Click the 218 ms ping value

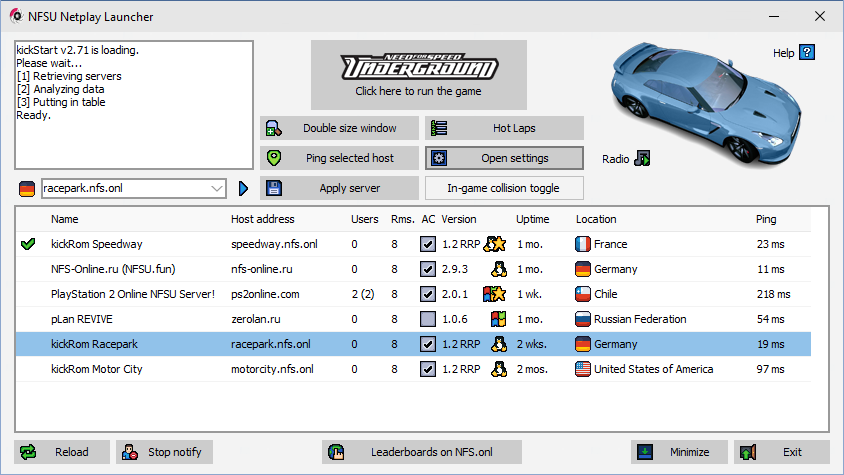point(773,294)
